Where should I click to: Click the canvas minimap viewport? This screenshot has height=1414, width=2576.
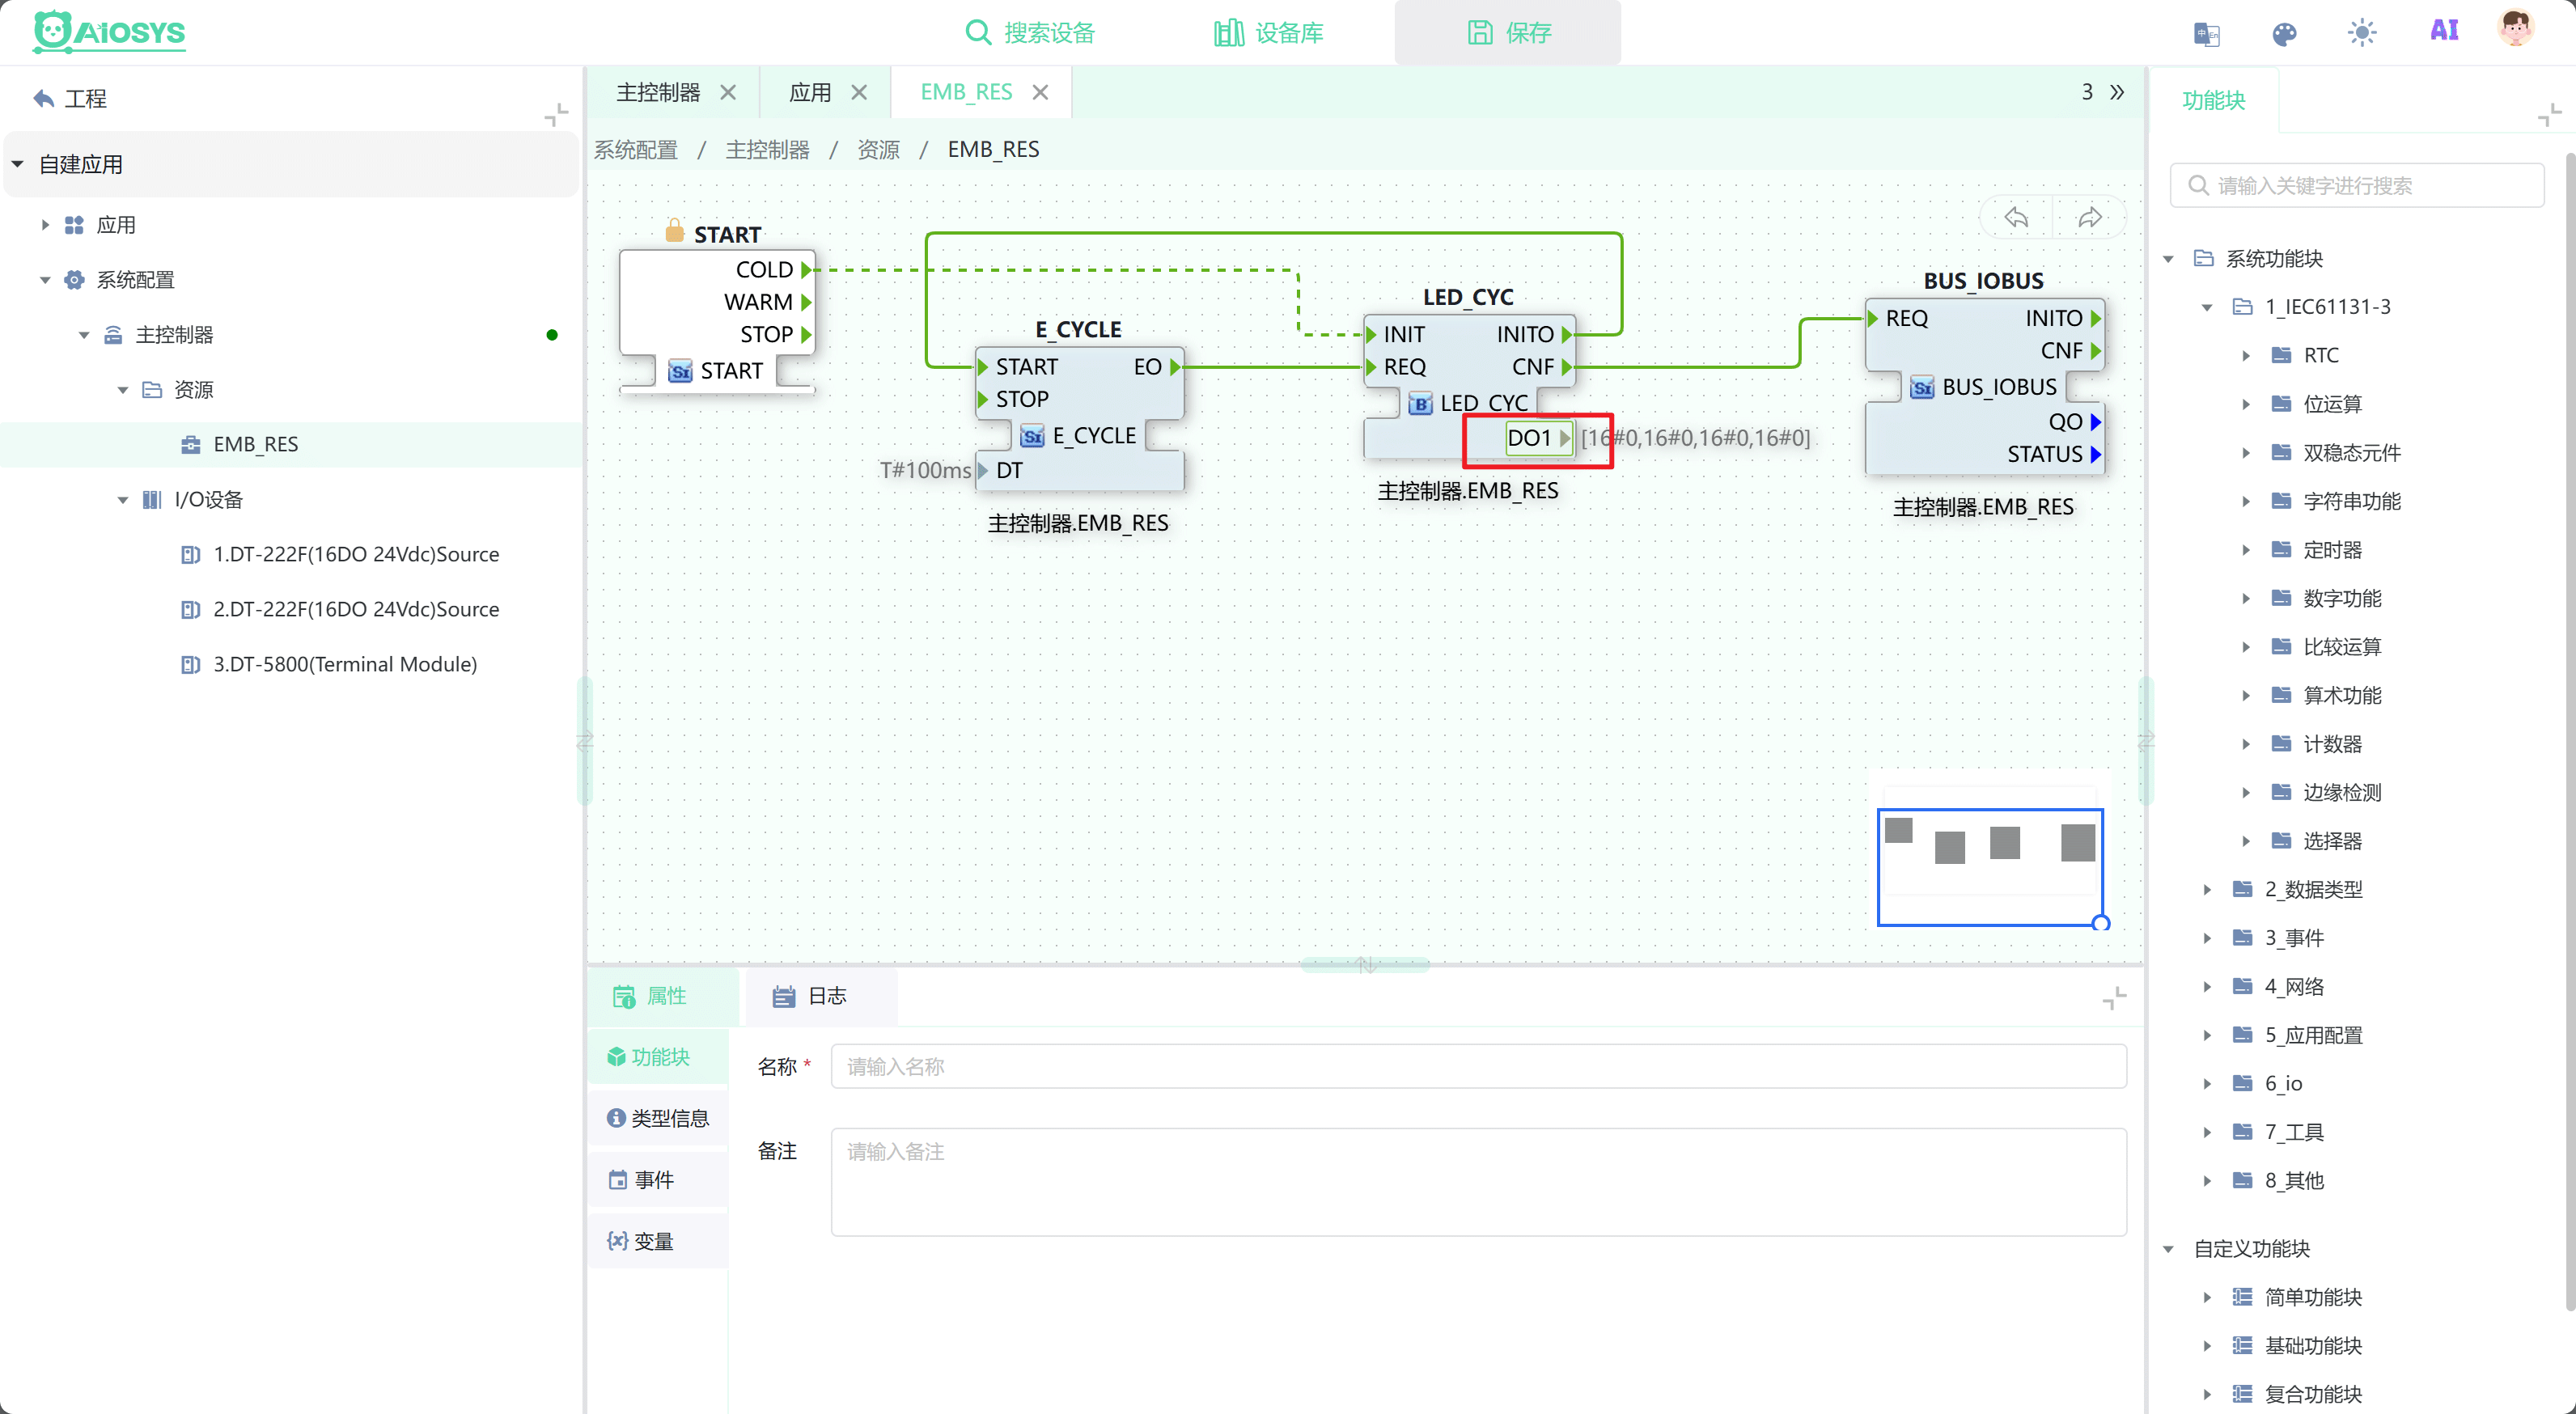point(1990,867)
